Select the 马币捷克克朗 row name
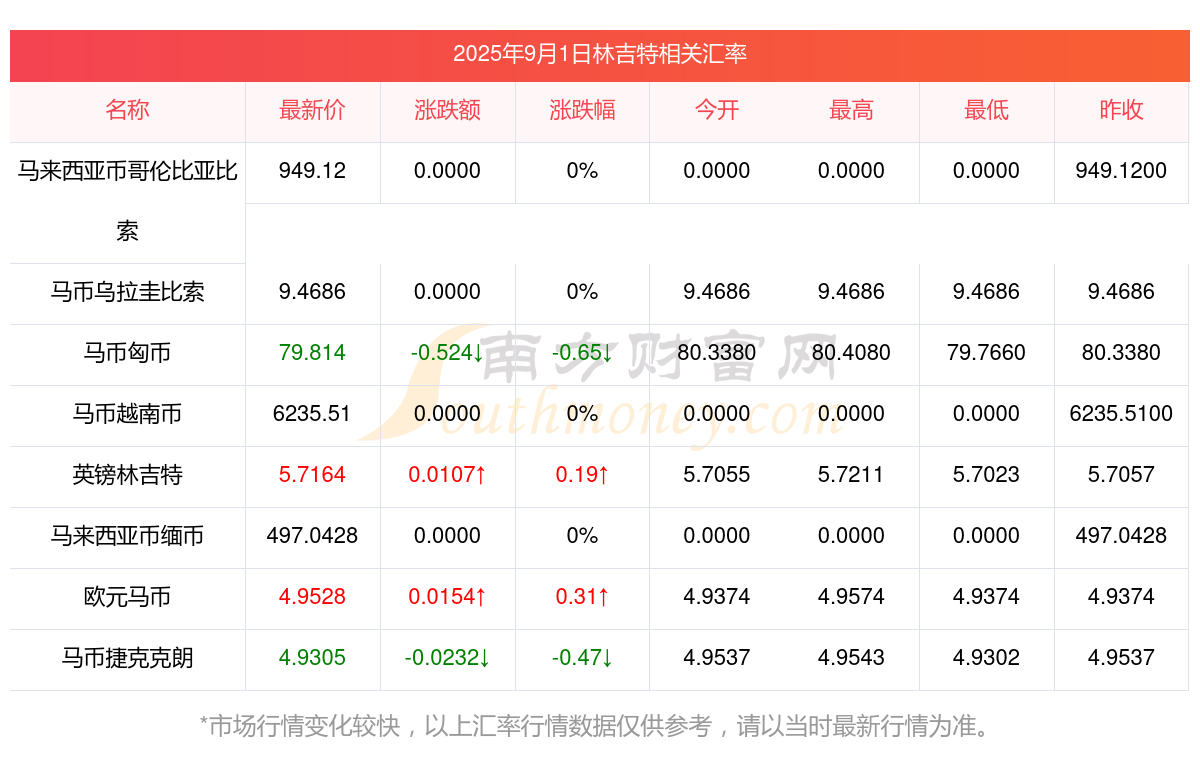This screenshot has width=1200, height=757. (x=127, y=658)
